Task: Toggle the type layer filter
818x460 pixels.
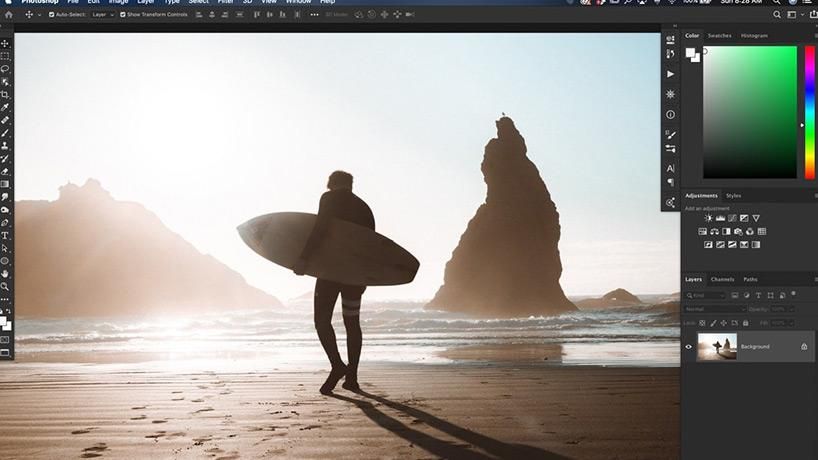Action: (759, 295)
